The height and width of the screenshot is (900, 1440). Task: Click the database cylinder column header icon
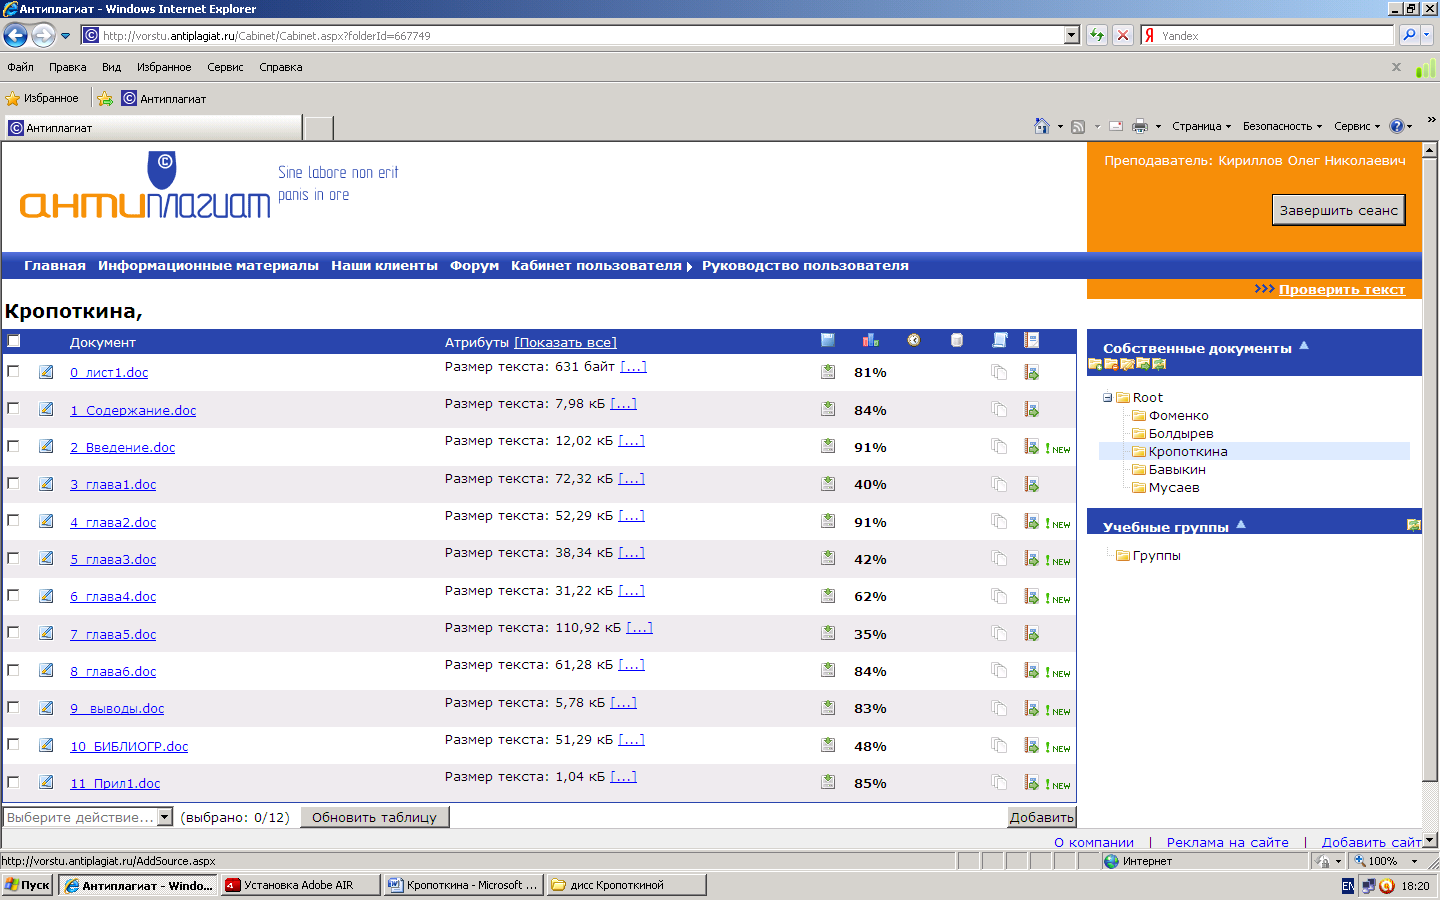tap(957, 340)
